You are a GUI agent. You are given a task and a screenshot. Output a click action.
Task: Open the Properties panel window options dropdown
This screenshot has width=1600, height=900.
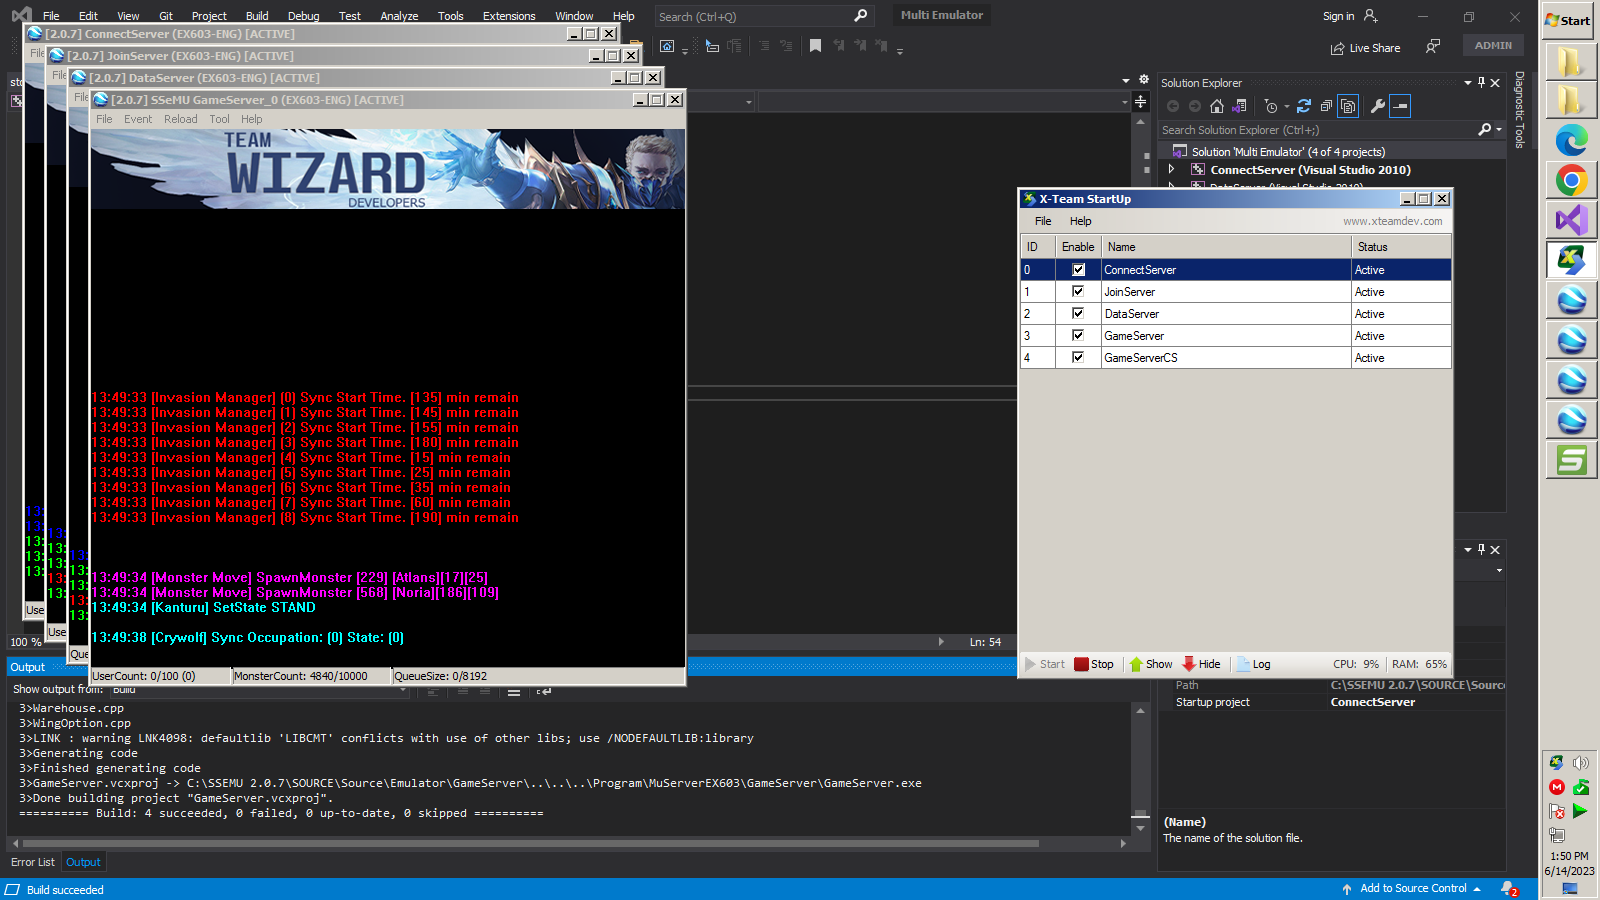click(x=1468, y=550)
